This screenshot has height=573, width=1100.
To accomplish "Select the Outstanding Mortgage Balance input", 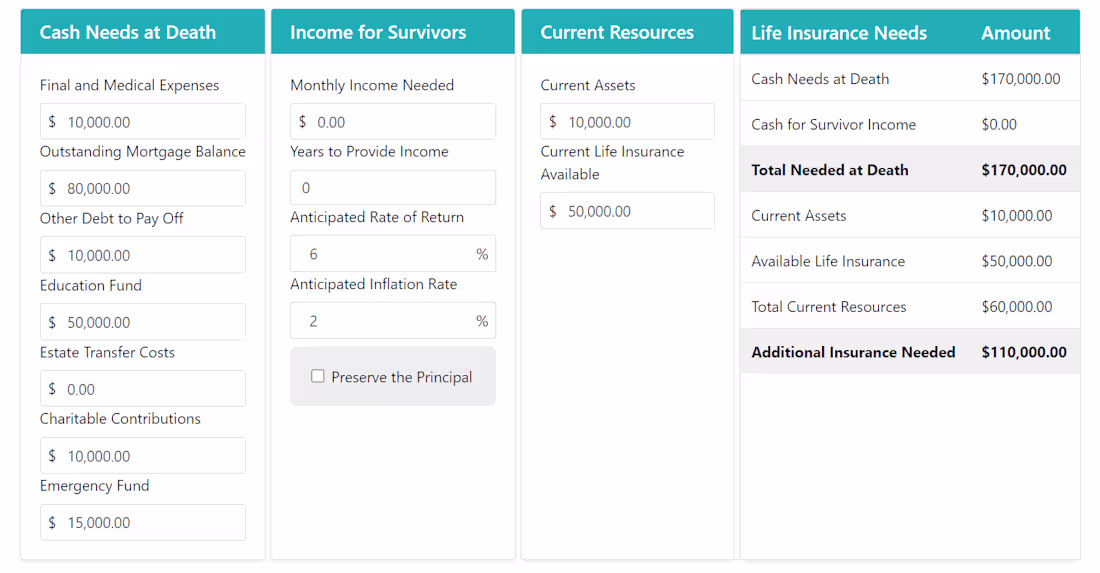I will click(142, 188).
